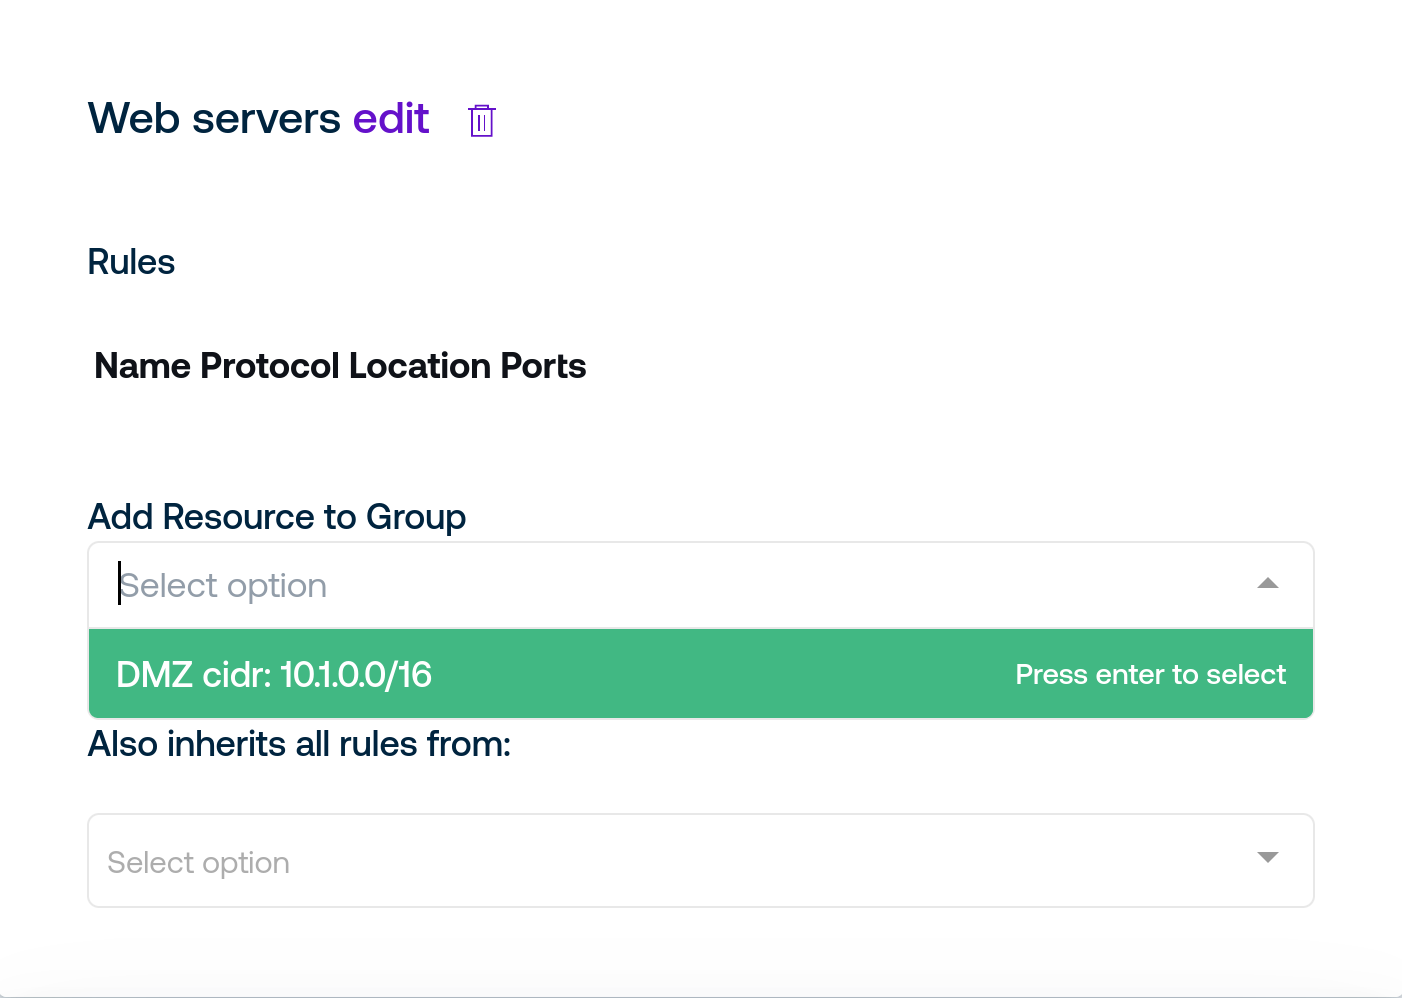Collapse the Add Resource to Group dropdown arrow
Viewport: 1402px width, 998px height.
click(x=1268, y=584)
